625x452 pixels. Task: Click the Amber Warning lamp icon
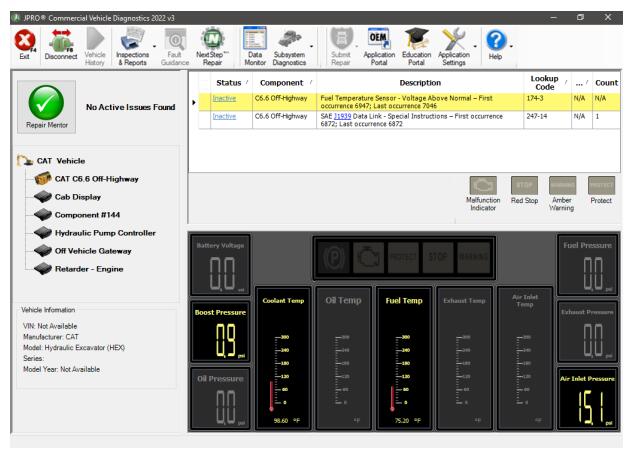tap(562, 186)
